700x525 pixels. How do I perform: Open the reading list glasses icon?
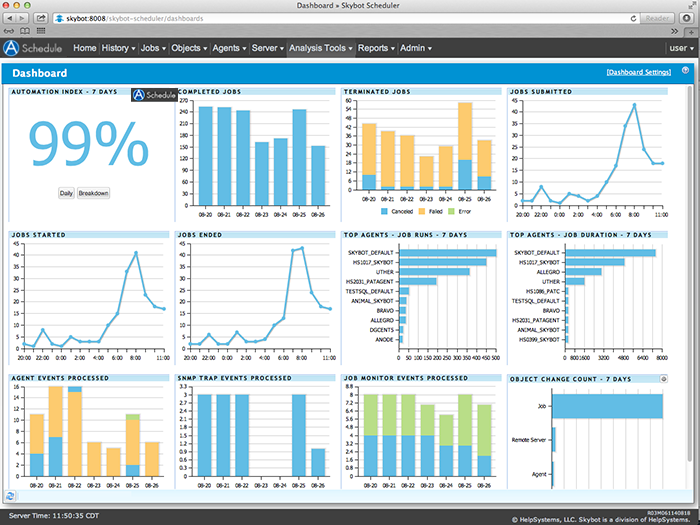pos(8,31)
